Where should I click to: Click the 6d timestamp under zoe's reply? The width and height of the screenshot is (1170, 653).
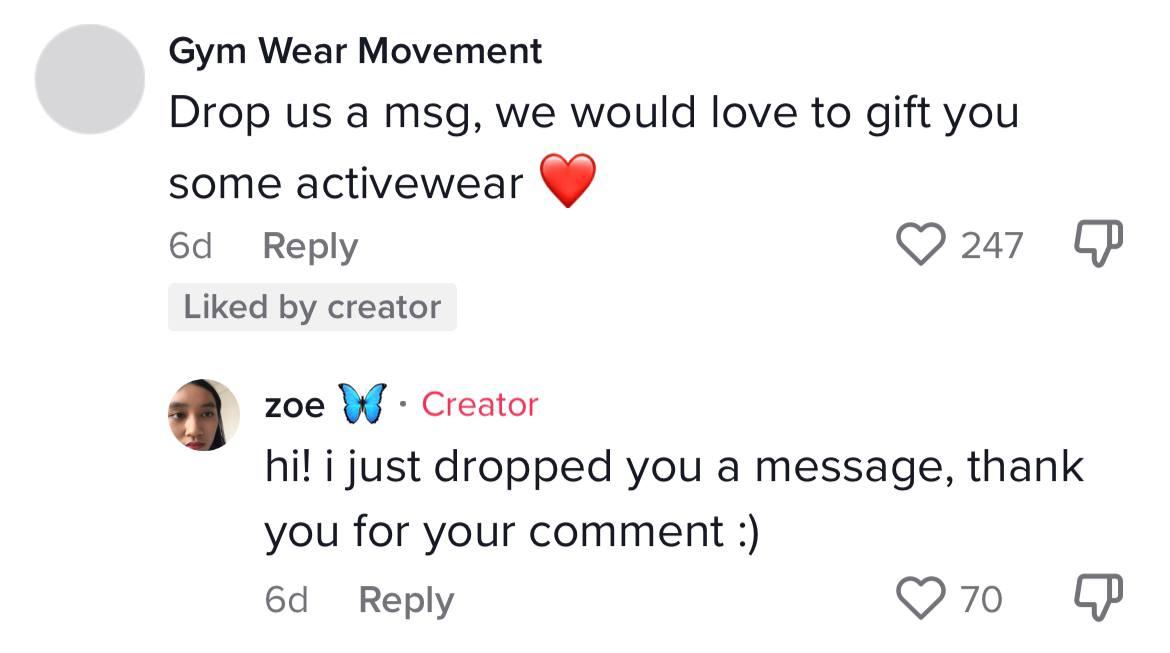tap(286, 600)
